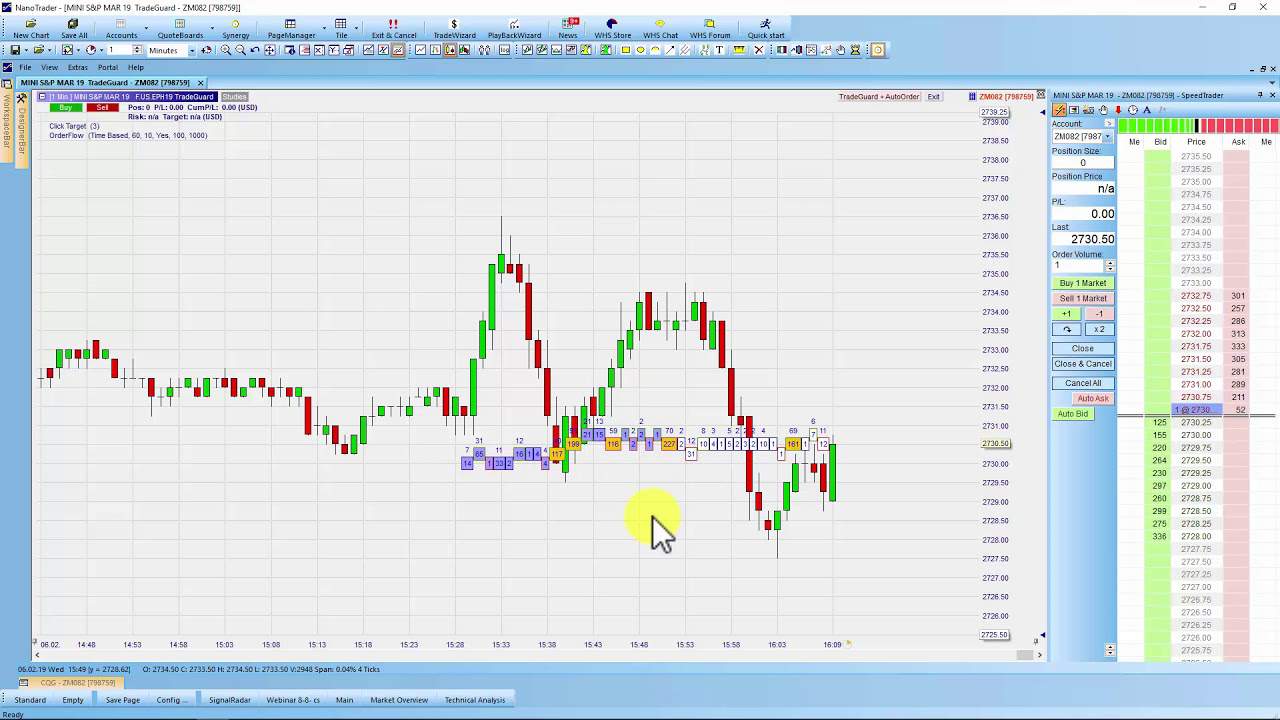Image resolution: width=1280 pixels, height=720 pixels.
Task: Click the timeframe value spinner arrows
Action: [x=138, y=50]
